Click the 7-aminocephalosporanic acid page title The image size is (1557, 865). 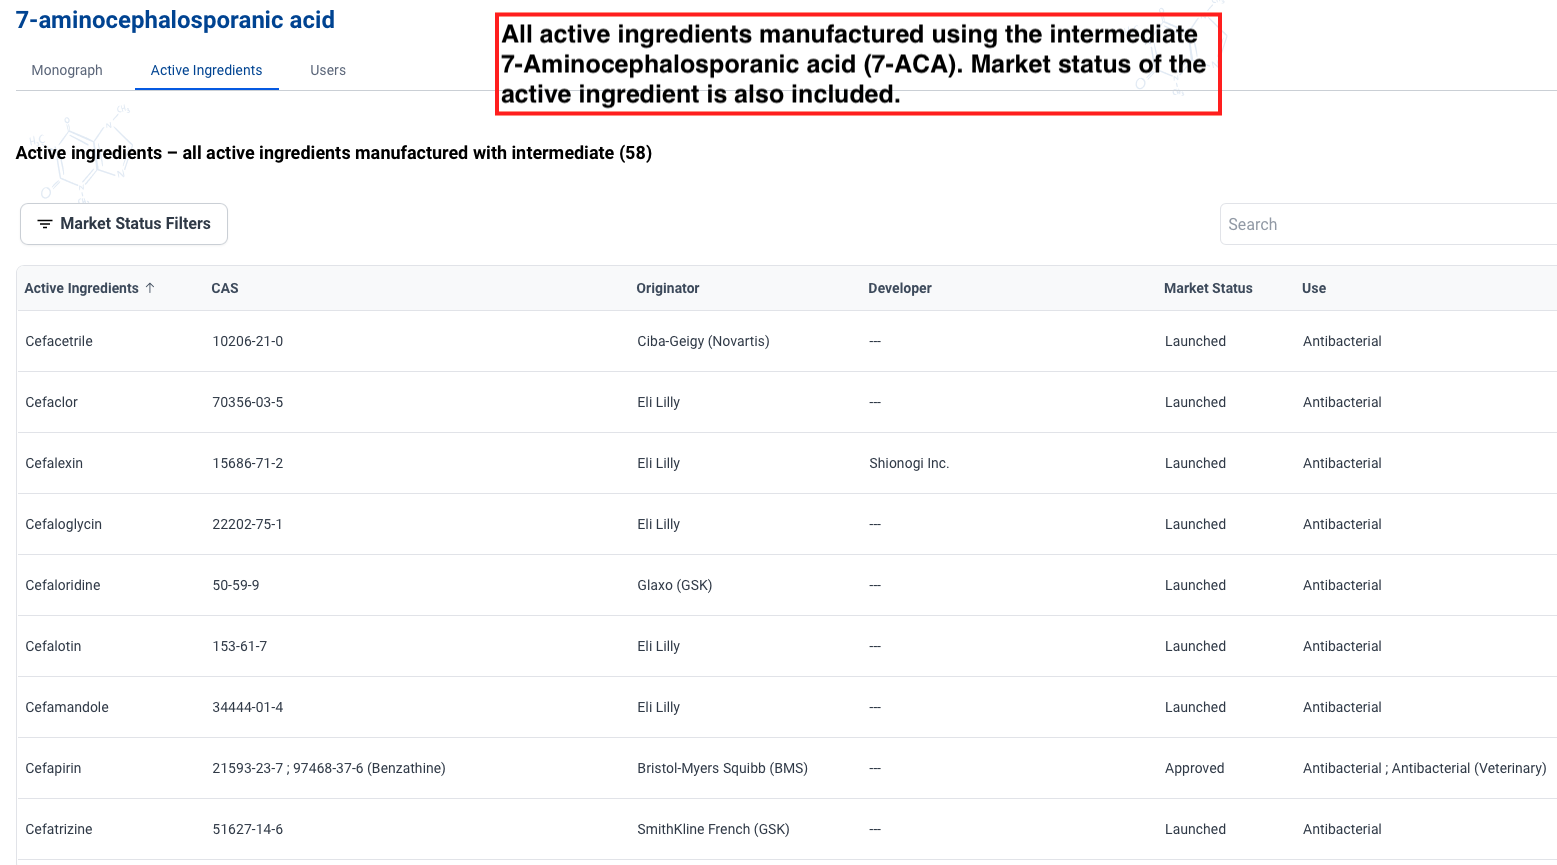(x=175, y=20)
